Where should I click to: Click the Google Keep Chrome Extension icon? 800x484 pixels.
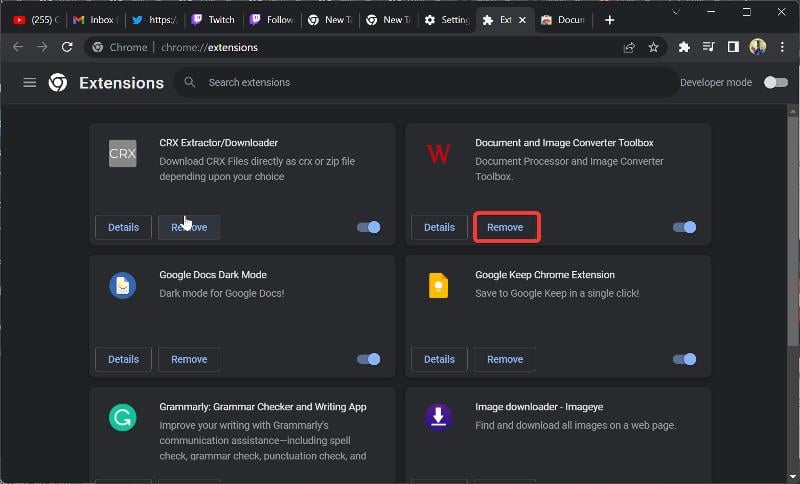pos(438,286)
